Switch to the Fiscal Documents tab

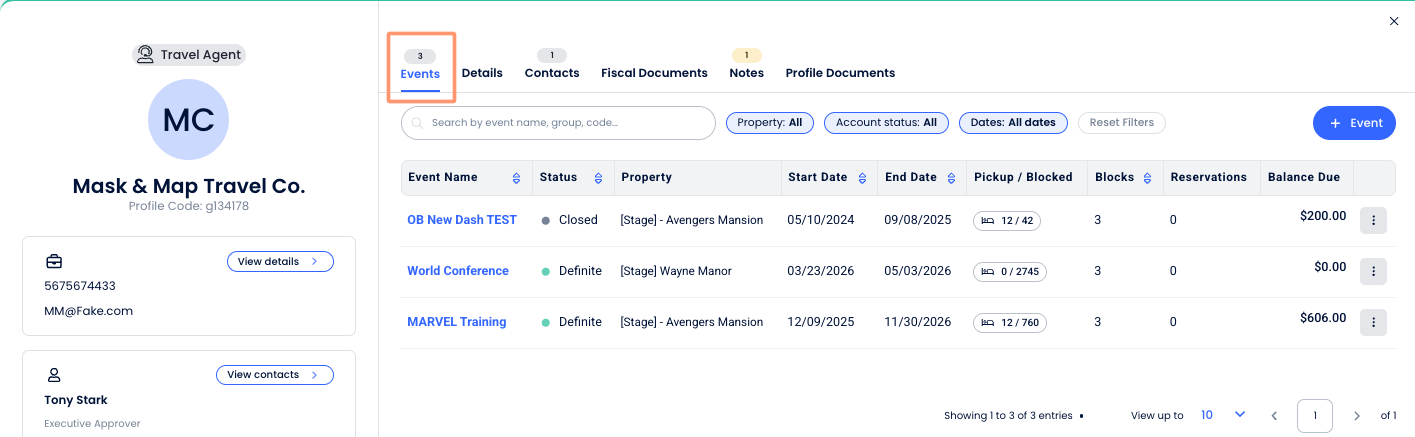(654, 73)
